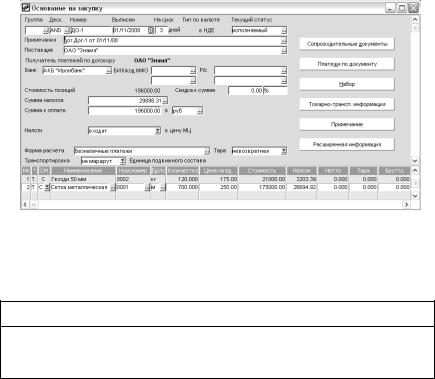This screenshot has width=435, height=379.
Task: Click the Примечания text field
Action: coord(172,41)
